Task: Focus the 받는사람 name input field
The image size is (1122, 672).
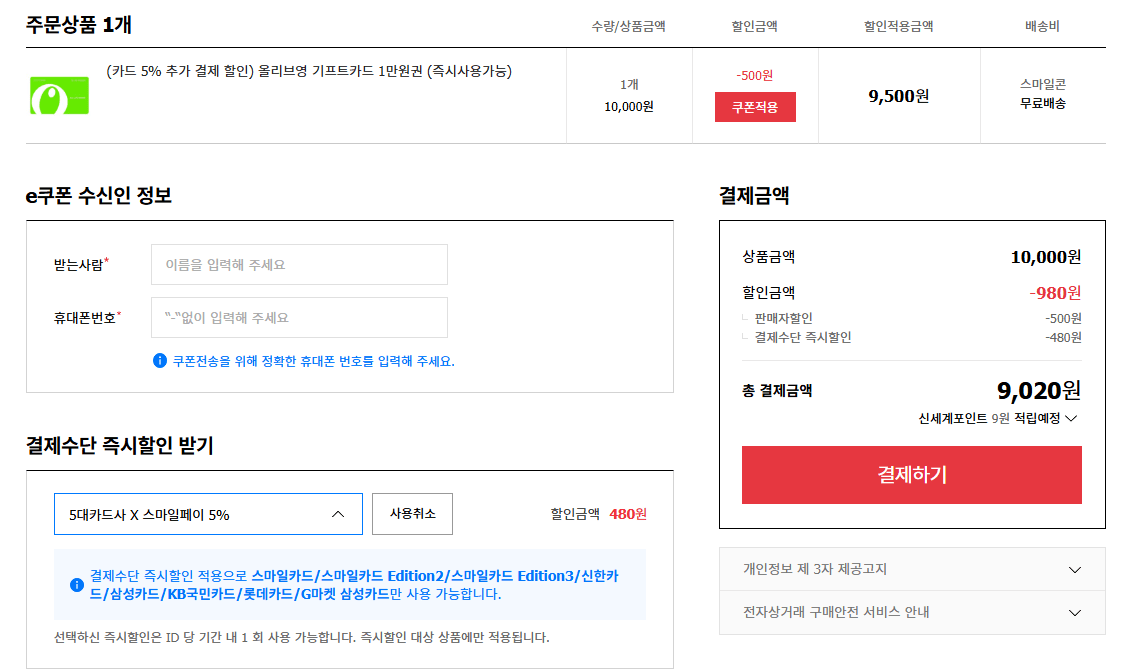Action: (x=298, y=264)
